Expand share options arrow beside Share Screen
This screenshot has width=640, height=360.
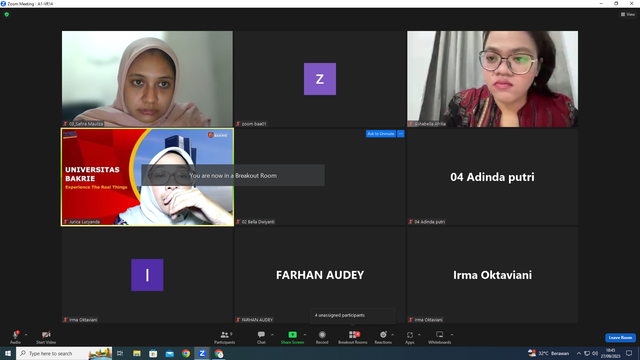tap(305, 335)
